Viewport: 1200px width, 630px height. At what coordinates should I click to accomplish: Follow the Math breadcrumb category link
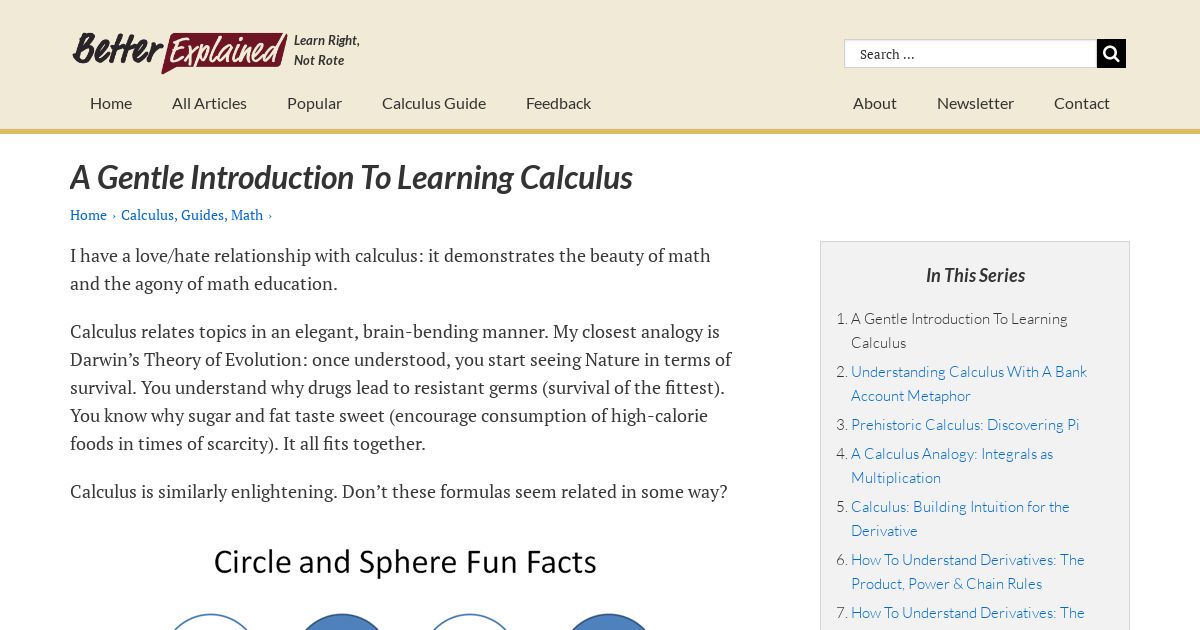point(247,215)
